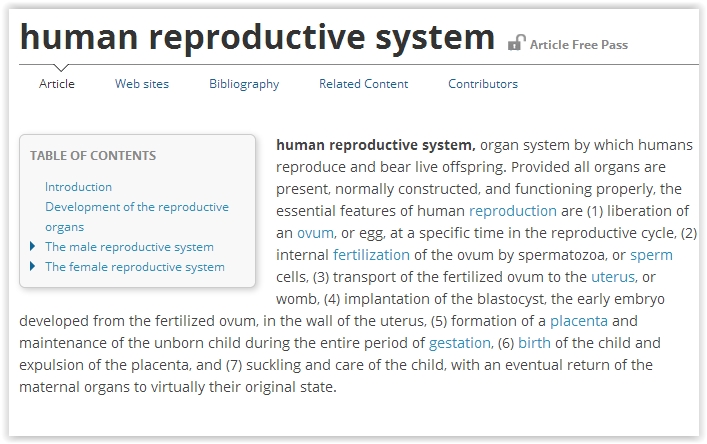The image size is (707, 444).
Task: Follow the gestation hyperlink
Action: pyautogui.click(x=460, y=342)
